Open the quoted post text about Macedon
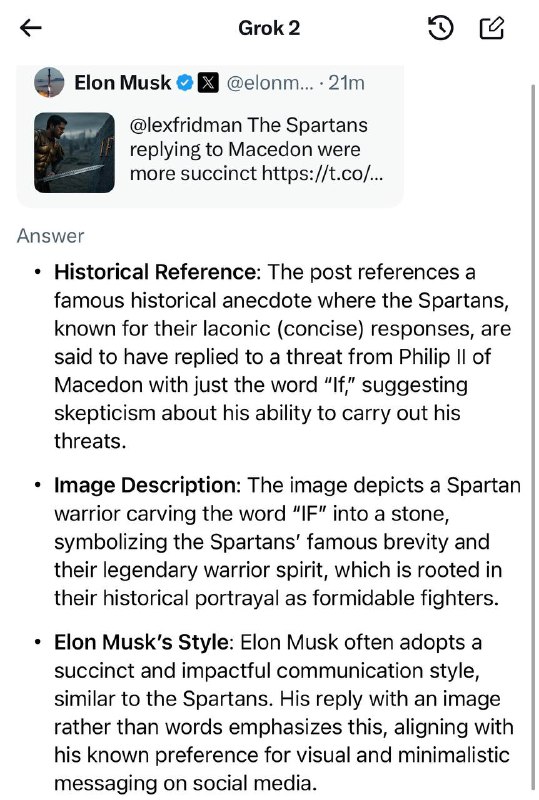This screenshot has width=539, height=800. pyautogui.click(x=256, y=149)
